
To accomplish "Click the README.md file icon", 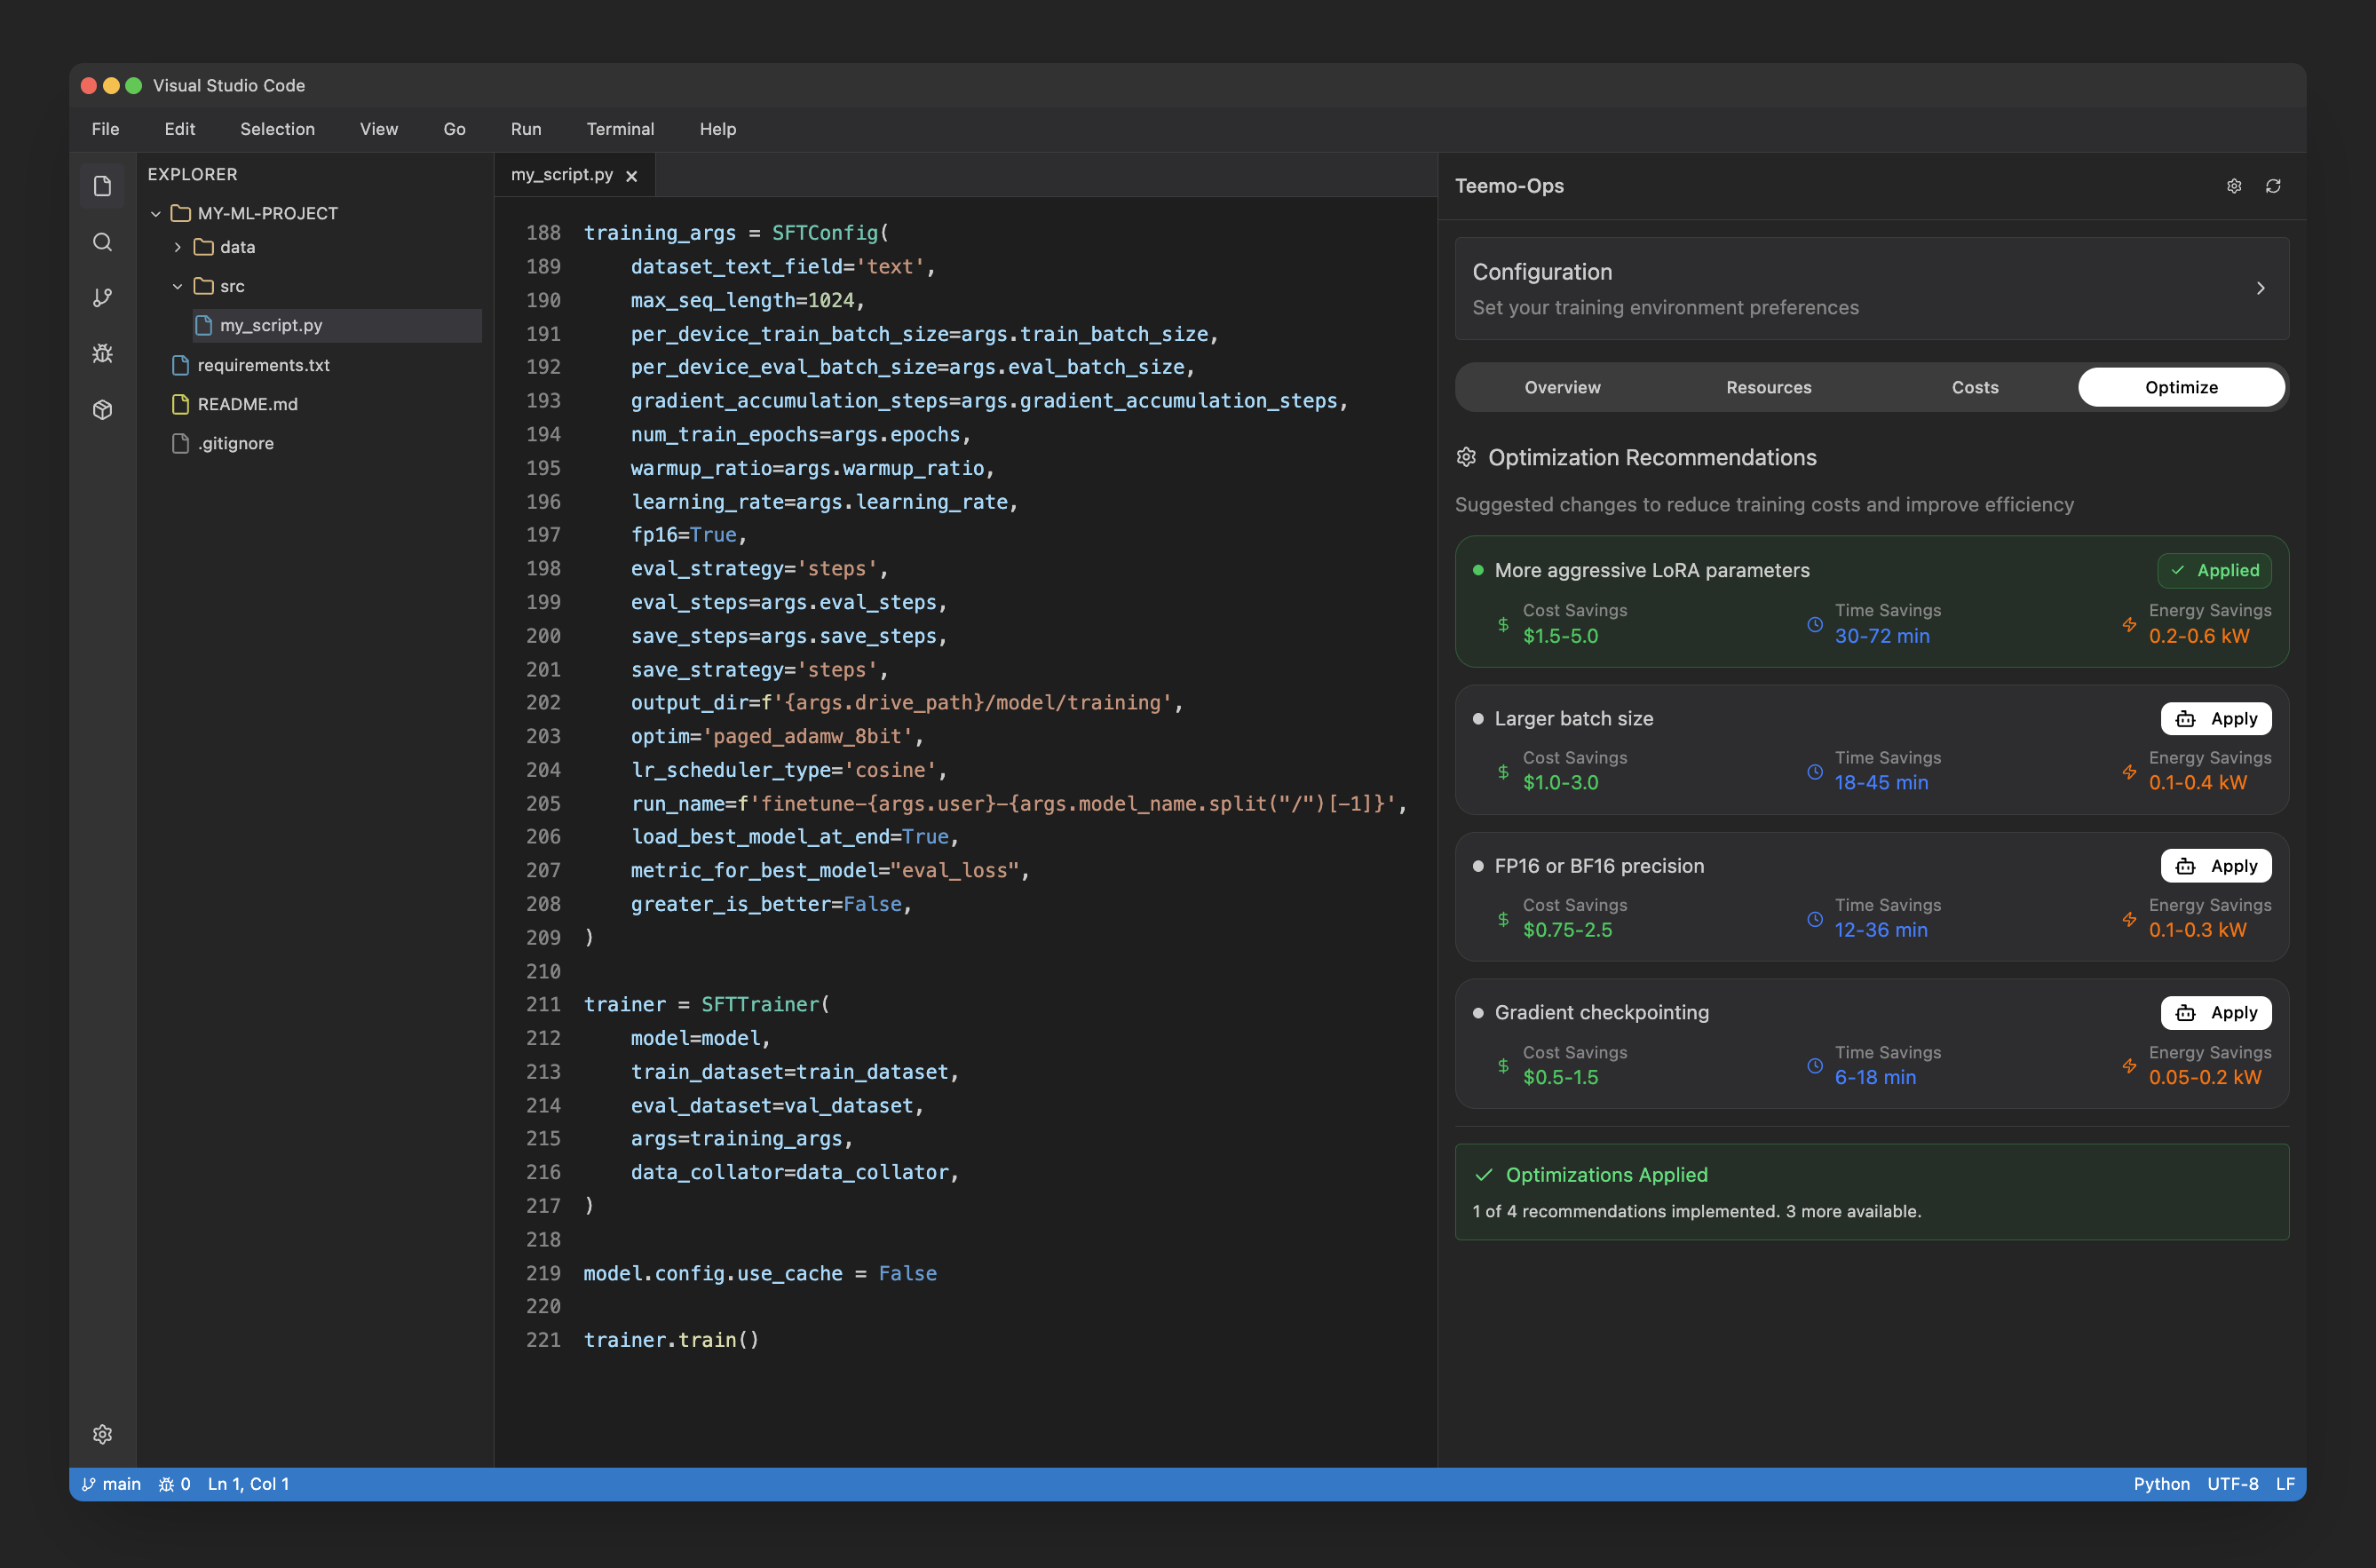I will [181, 404].
